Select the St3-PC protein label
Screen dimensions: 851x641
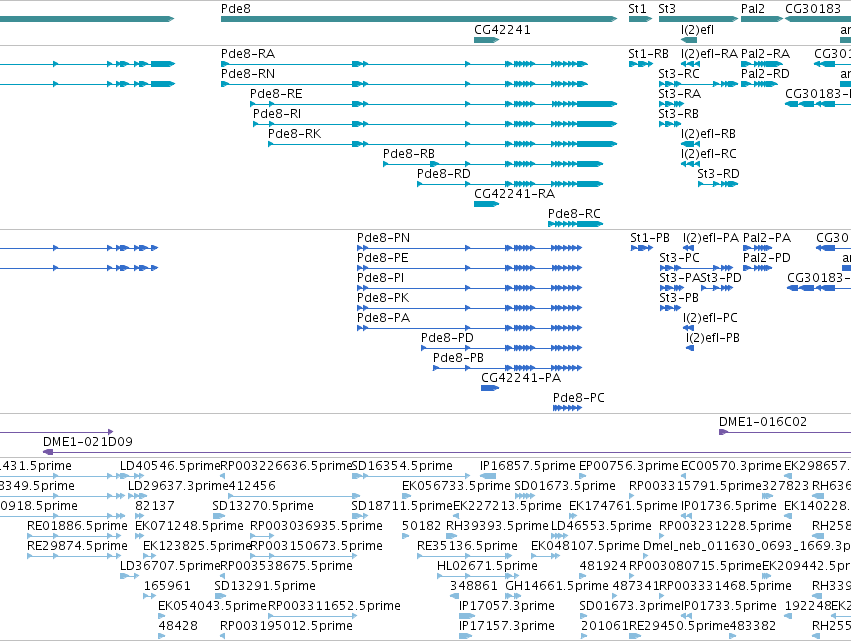click(x=679, y=258)
